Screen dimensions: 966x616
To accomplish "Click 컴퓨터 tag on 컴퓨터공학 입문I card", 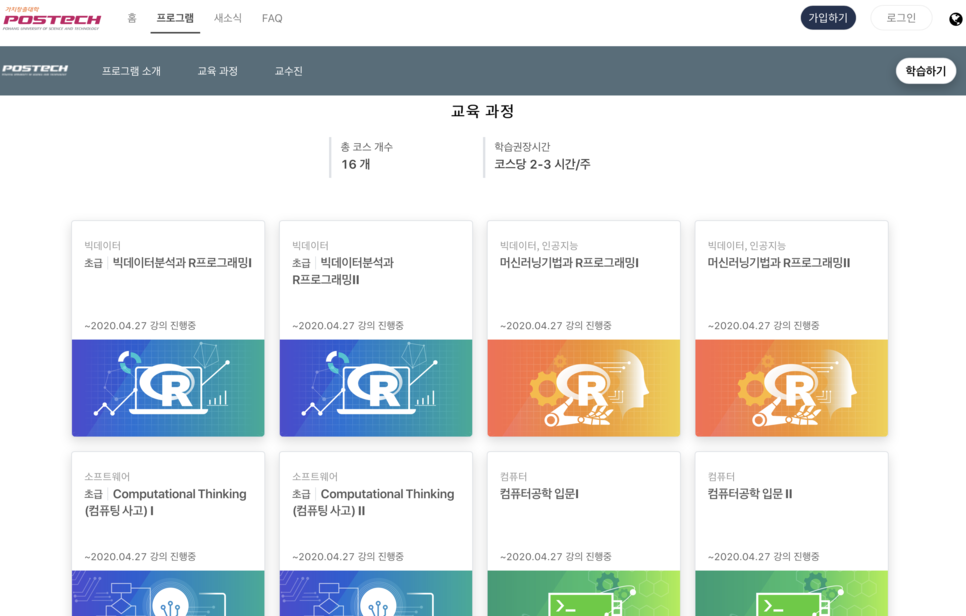I will tap(513, 476).
